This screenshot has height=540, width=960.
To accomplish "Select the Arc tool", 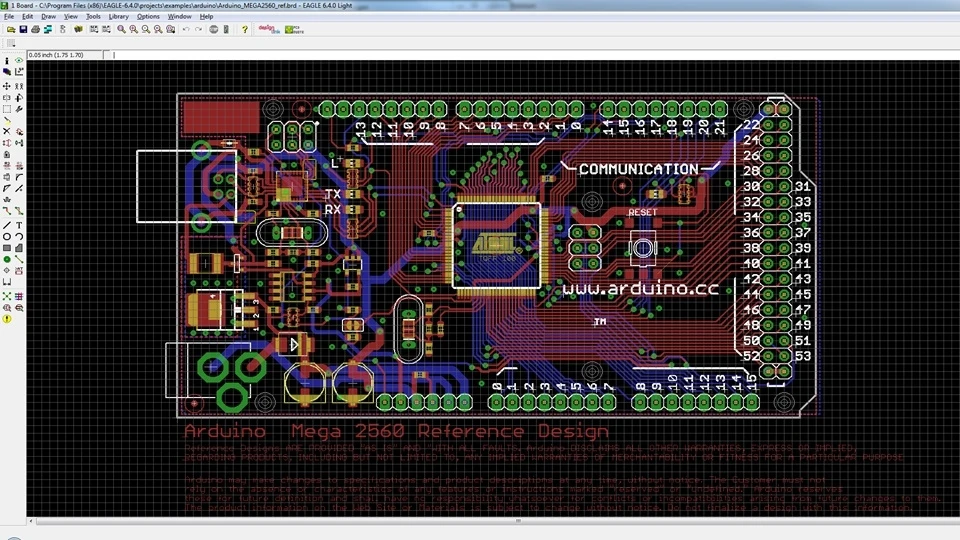I will (x=19, y=236).
